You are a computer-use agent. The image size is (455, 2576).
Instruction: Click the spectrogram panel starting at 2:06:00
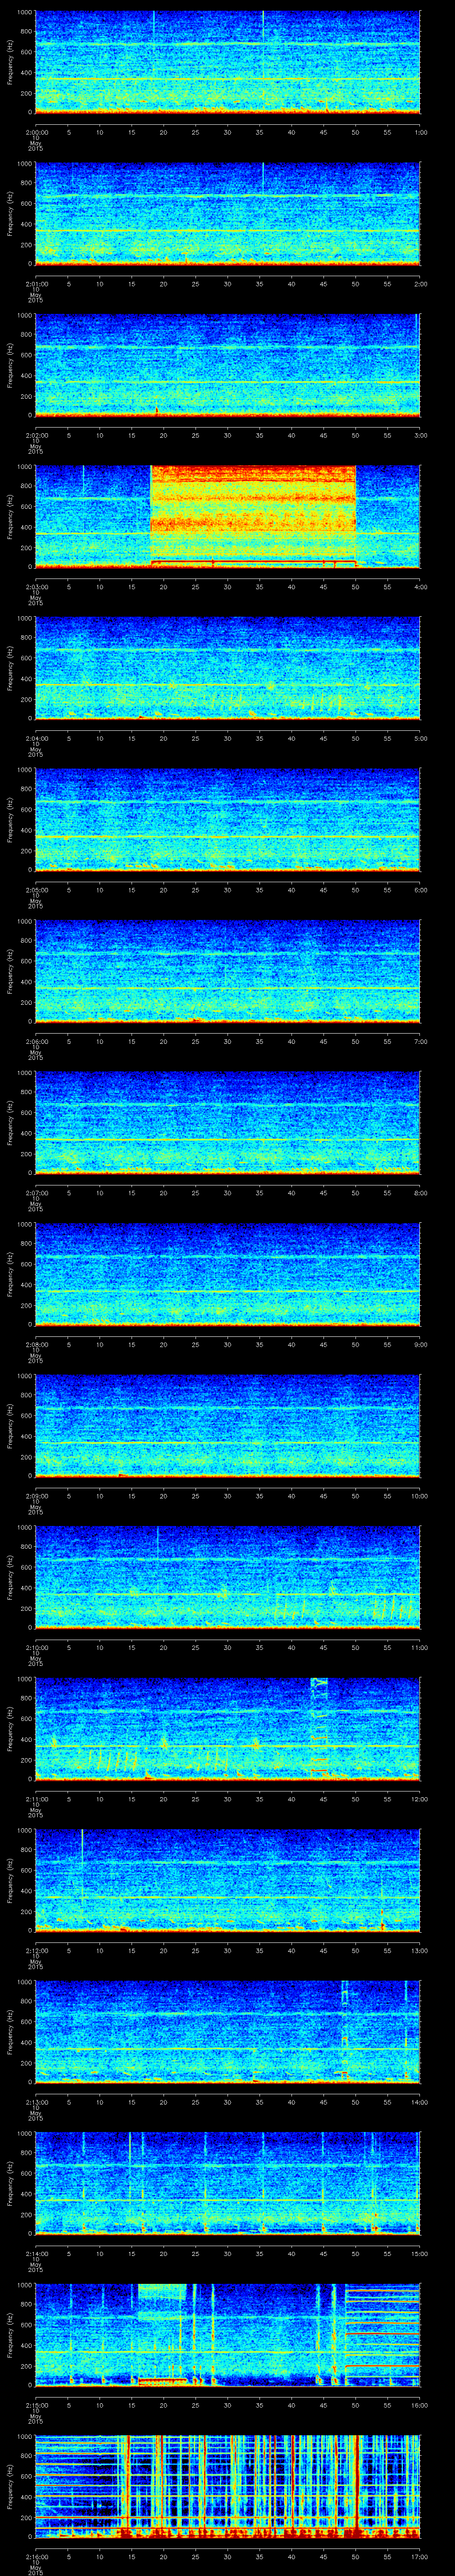[227, 972]
